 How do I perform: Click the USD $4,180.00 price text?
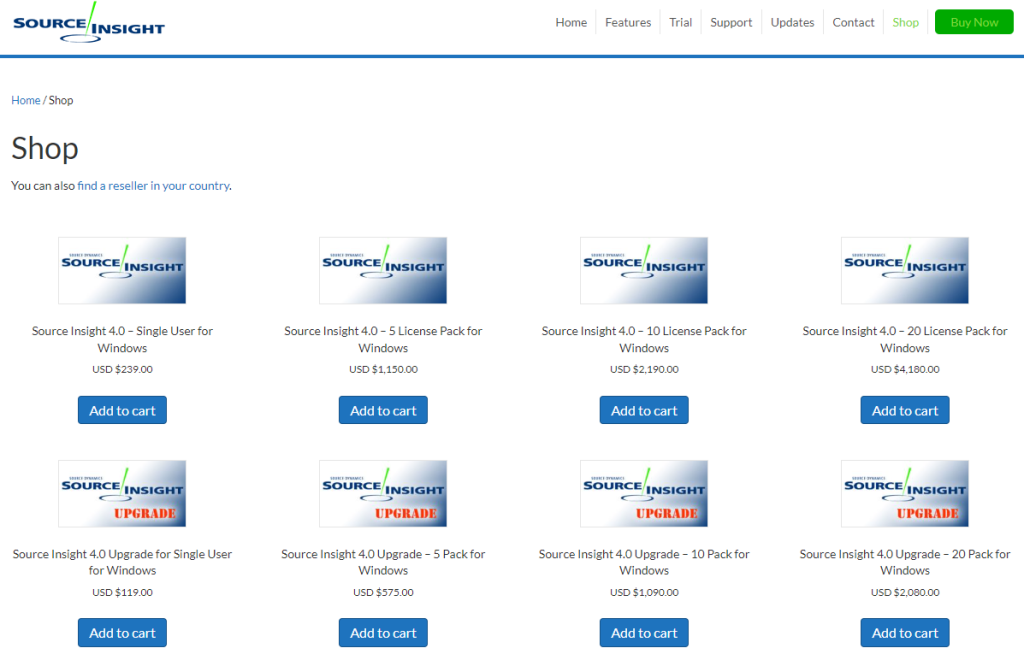(904, 369)
